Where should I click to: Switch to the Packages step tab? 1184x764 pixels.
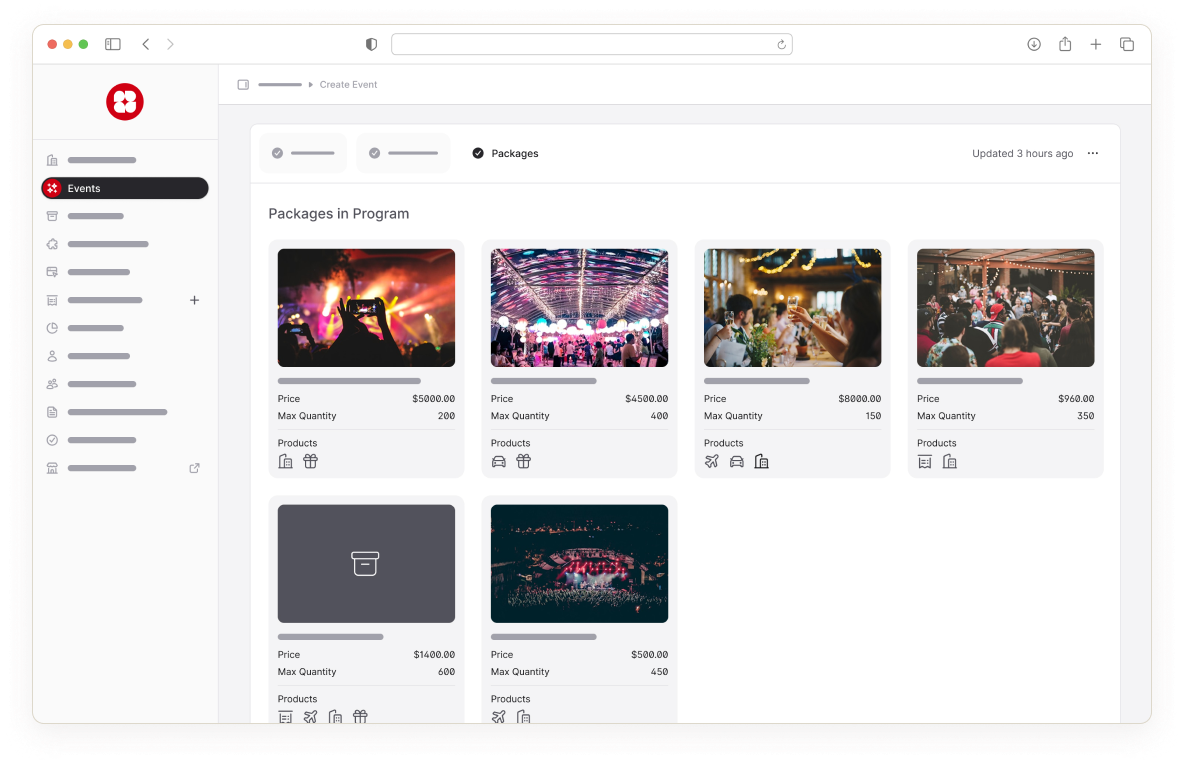point(505,153)
